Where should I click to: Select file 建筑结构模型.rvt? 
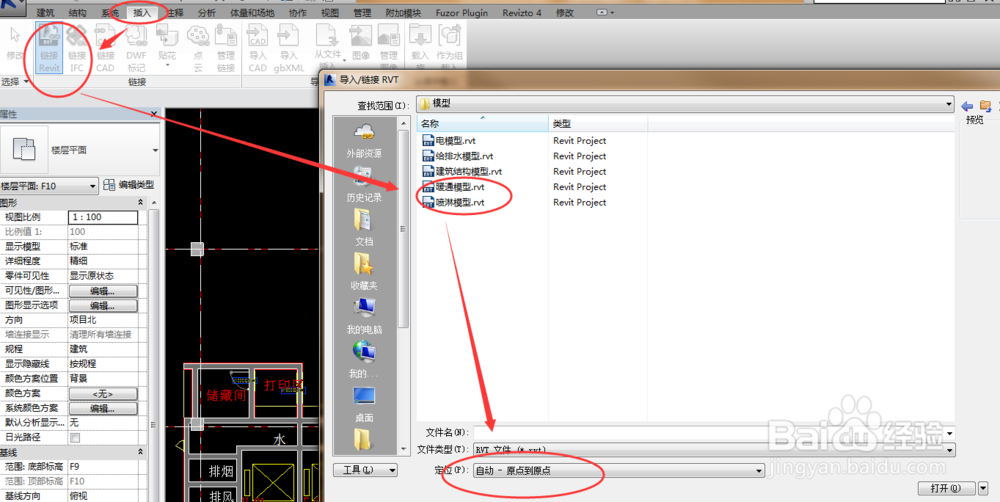[462, 171]
